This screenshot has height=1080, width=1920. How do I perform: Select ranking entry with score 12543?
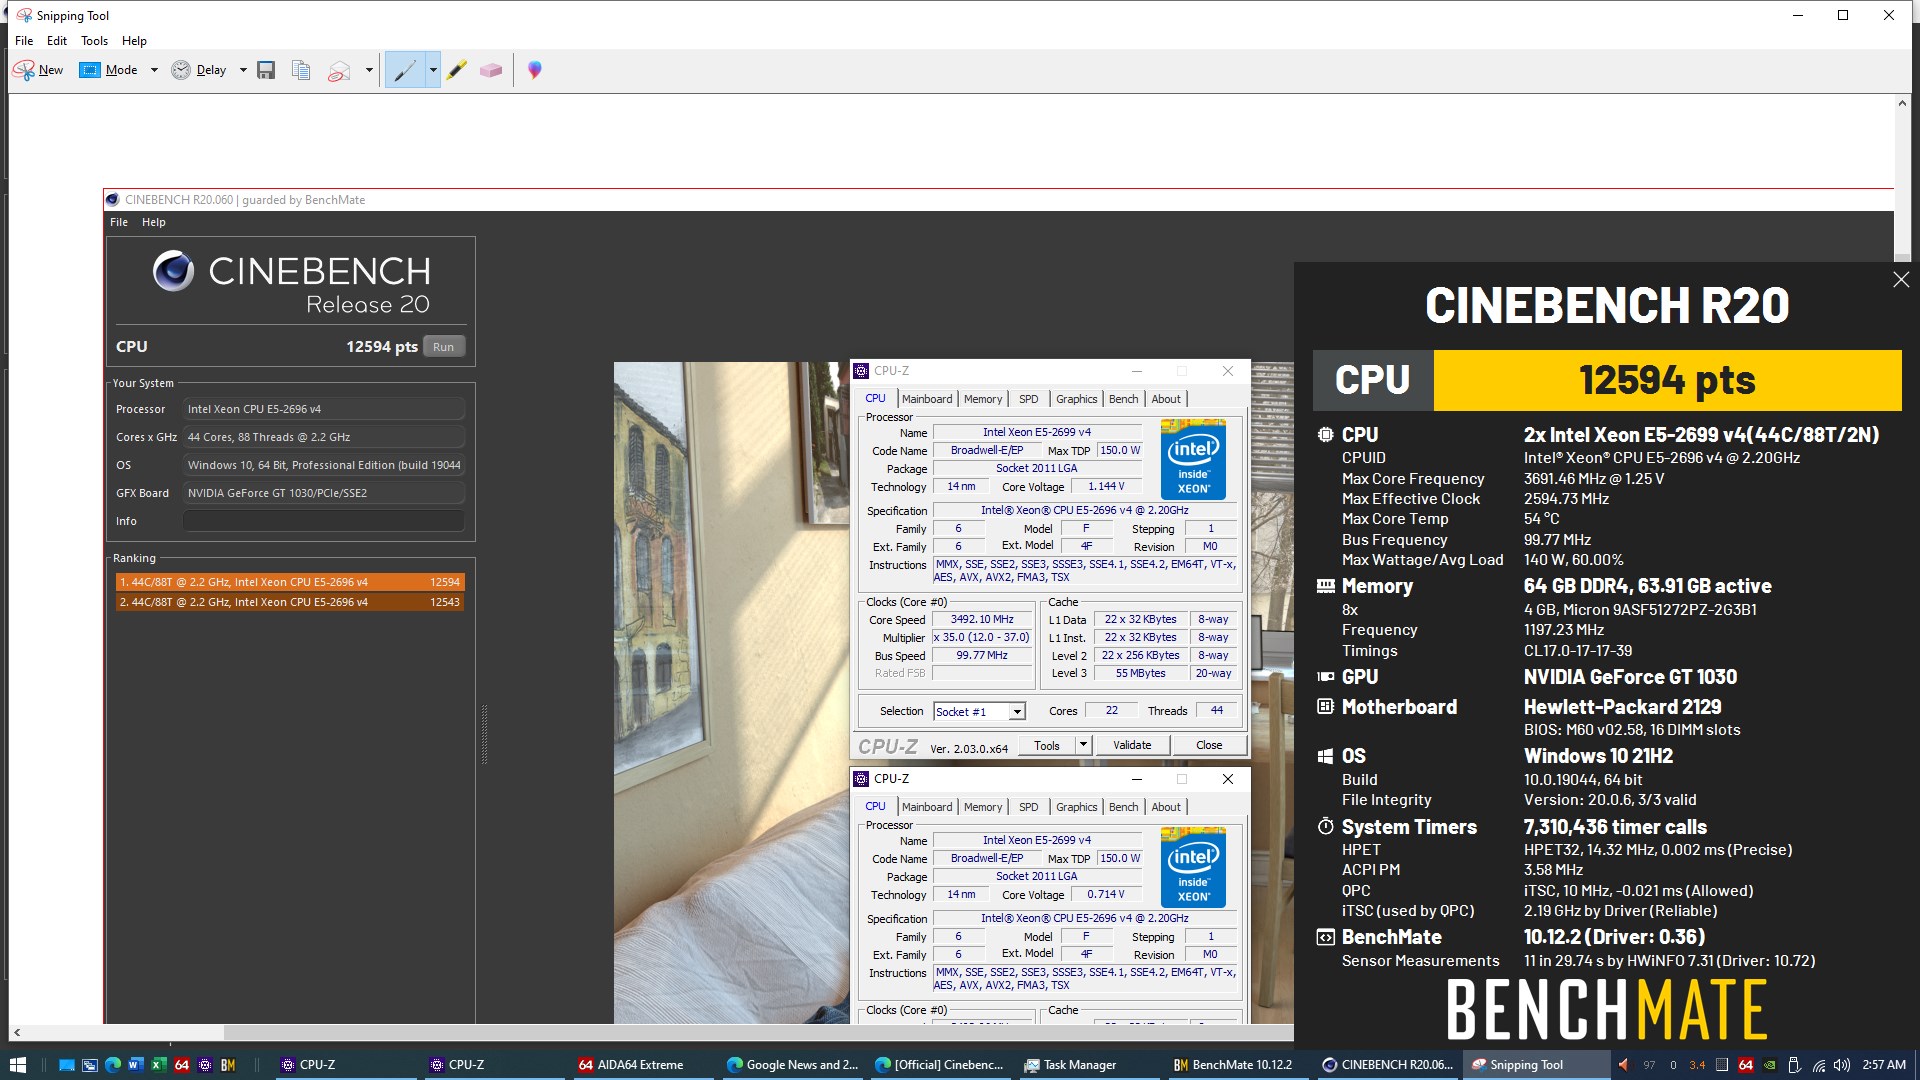pos(290,602)
